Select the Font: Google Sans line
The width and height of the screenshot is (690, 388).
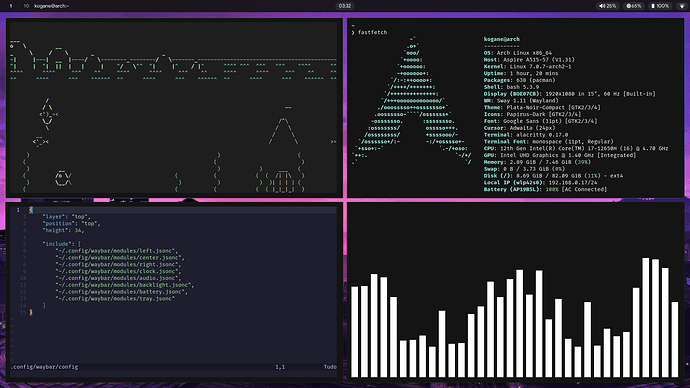click(540, 121)
